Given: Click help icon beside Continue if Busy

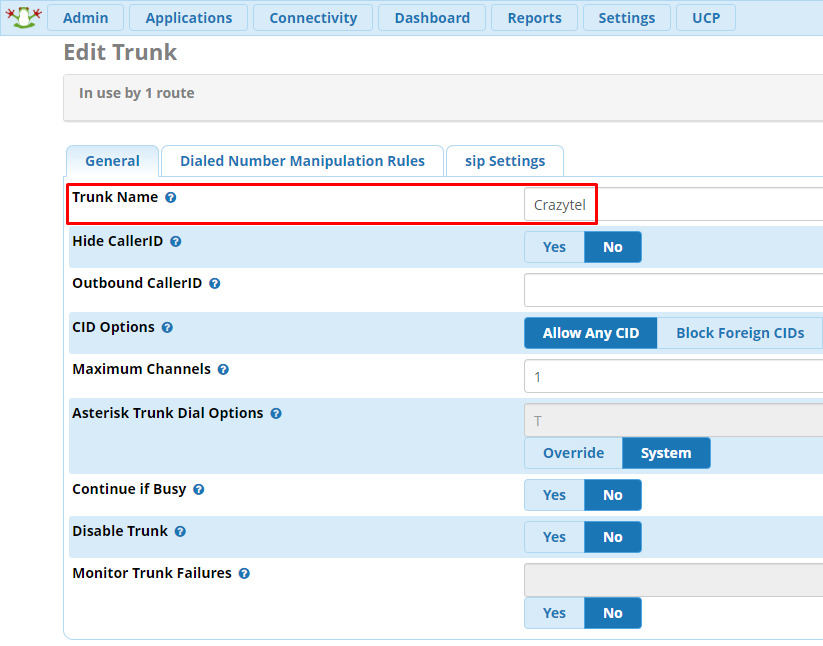Looking at the screenshot, I should (x=199, y=490).
